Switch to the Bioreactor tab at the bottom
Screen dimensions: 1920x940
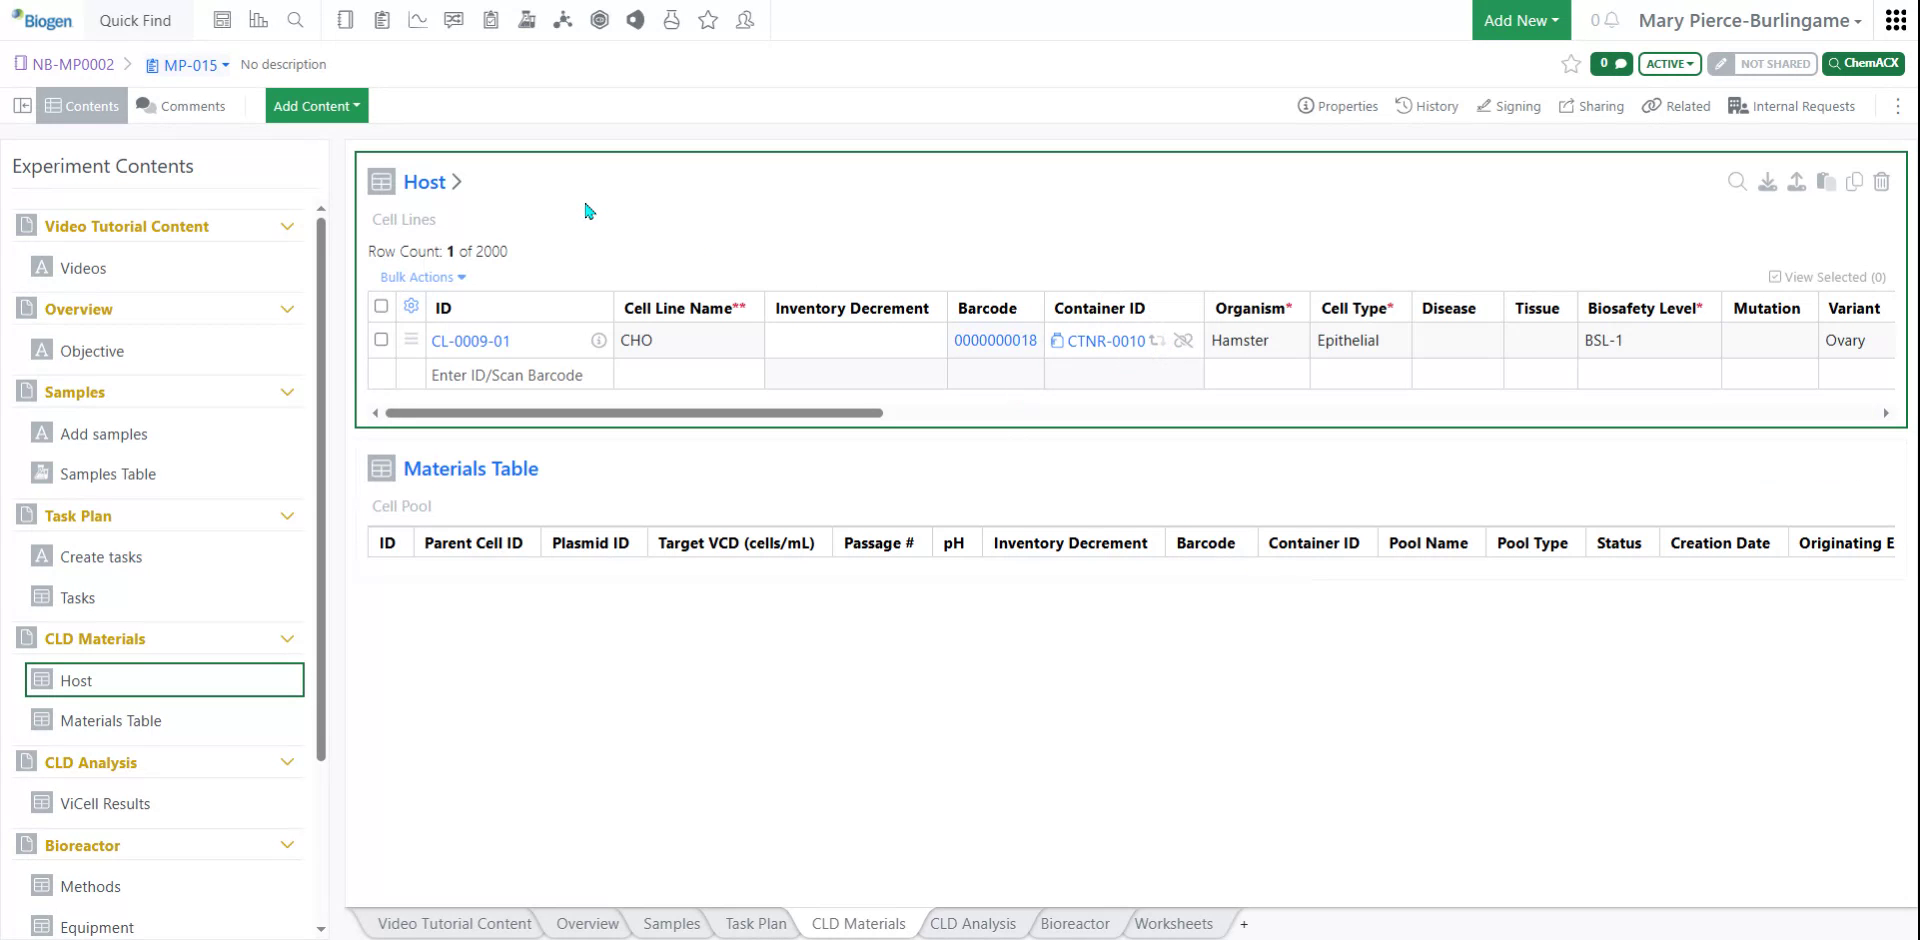[1074, 923]
